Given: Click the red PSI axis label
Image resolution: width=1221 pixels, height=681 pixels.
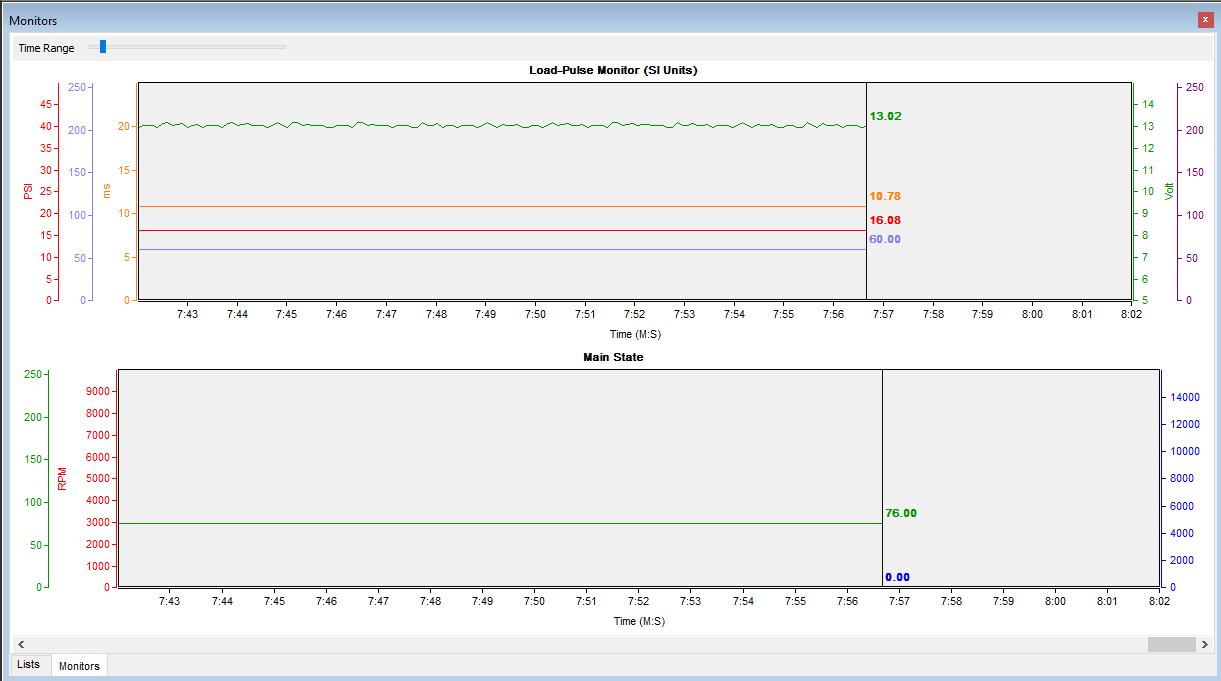Looking at the screenshot, I should click(28, 191).
